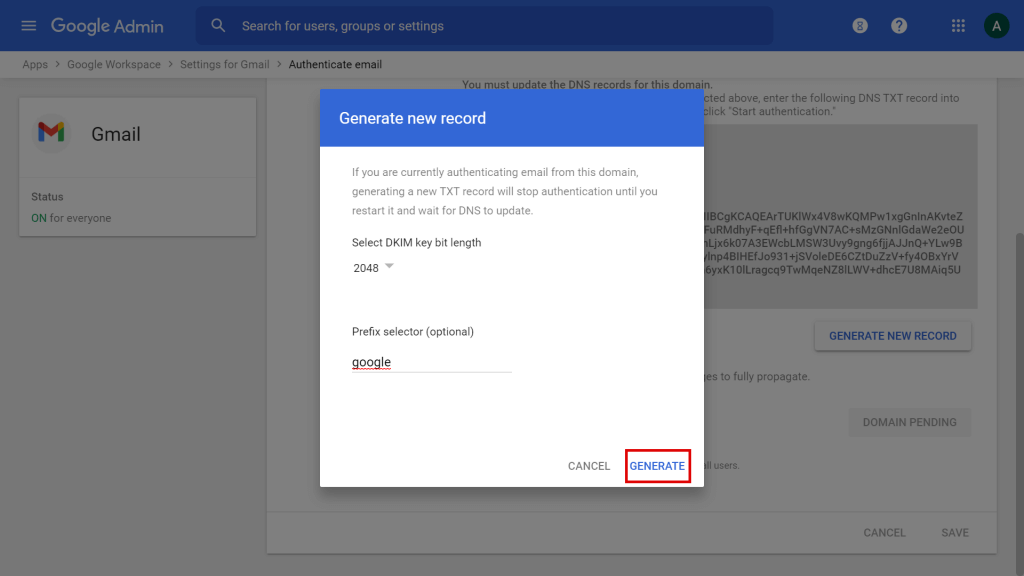
Task: Click the Google Admin logo
Action: 107,26
